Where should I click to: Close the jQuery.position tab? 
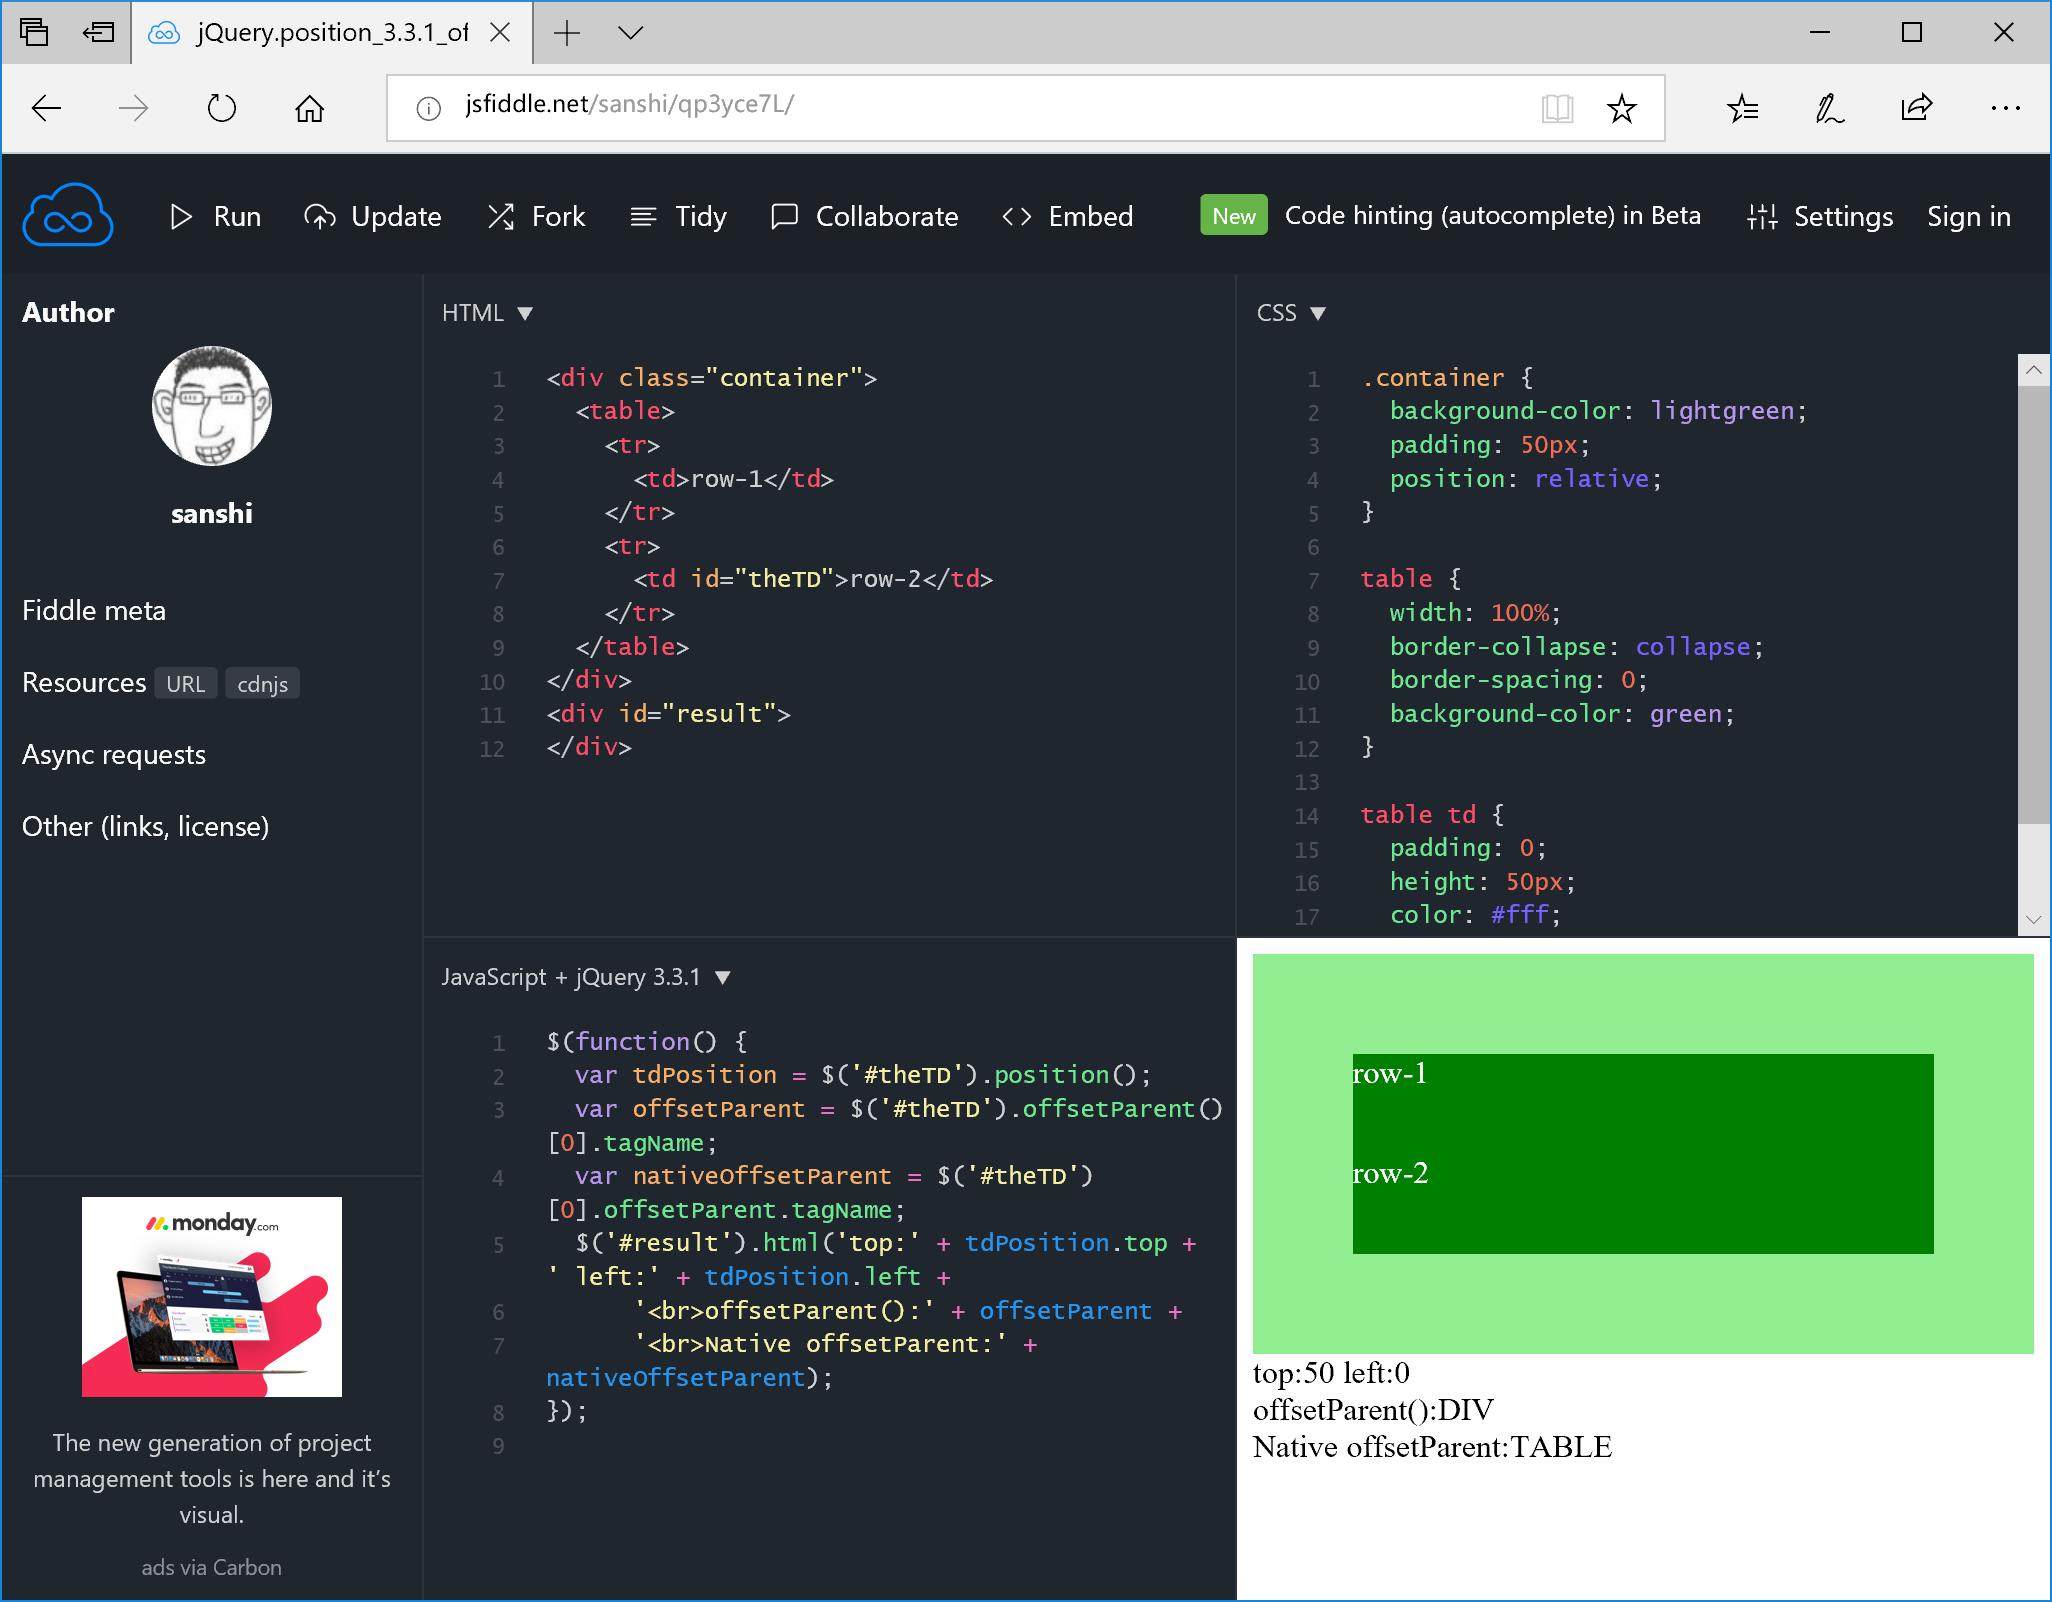click(501, 33)
